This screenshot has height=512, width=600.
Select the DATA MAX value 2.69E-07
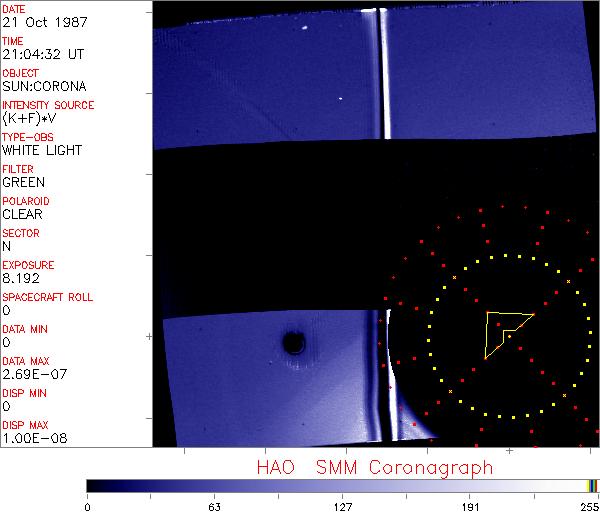[33, 375]
